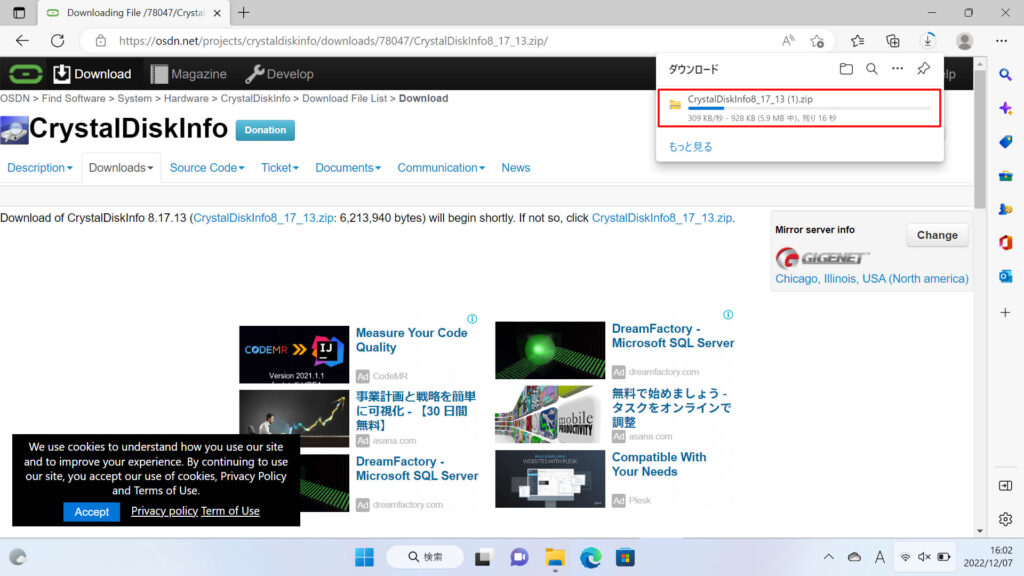
Task: Expand the Ticket dropdown menu
Action: pos(280,168)
